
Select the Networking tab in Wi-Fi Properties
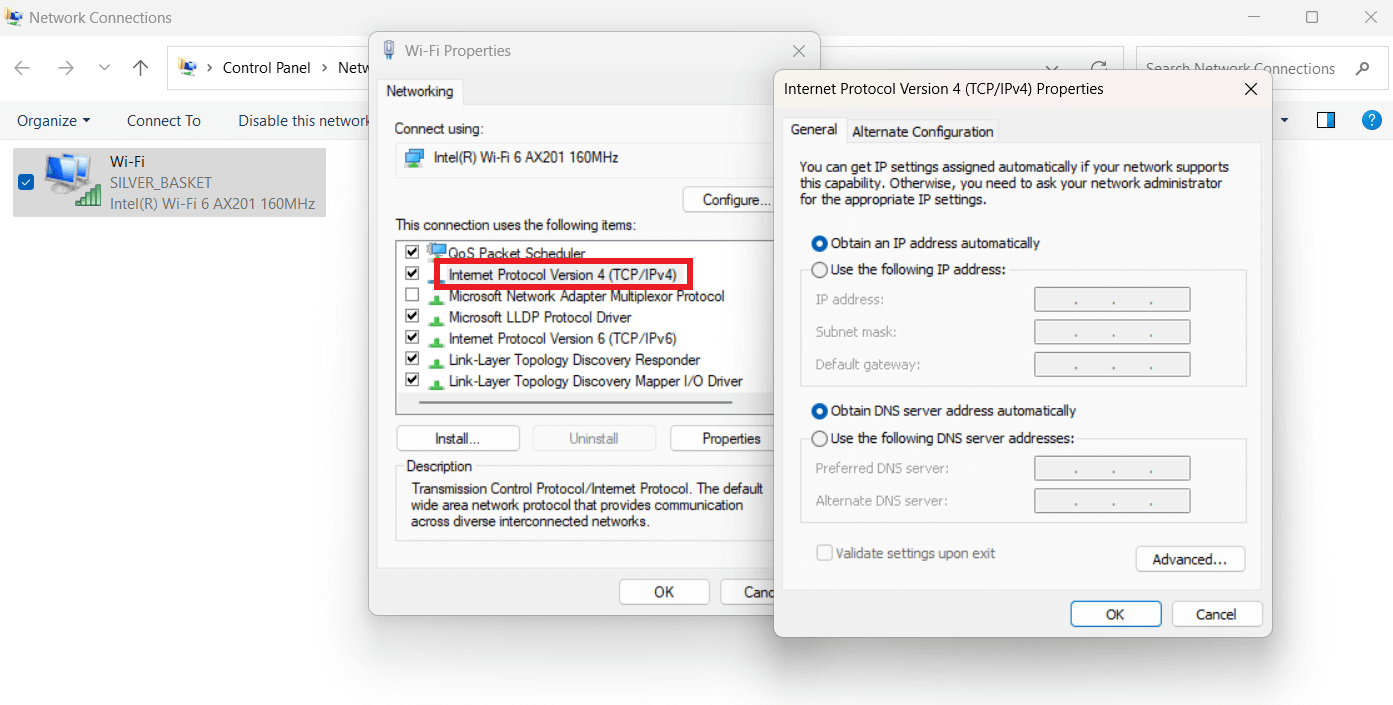[x=419, y=91]
